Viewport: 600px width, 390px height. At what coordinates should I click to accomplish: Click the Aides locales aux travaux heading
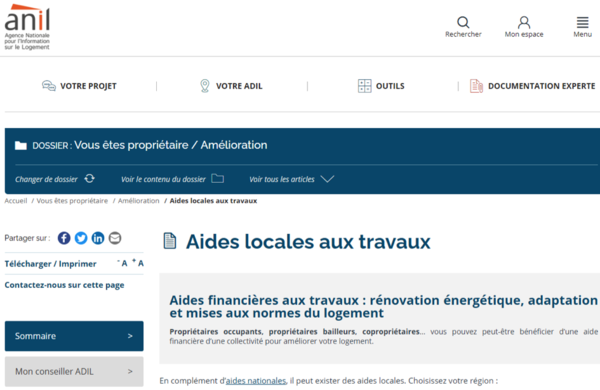(308, 242)
